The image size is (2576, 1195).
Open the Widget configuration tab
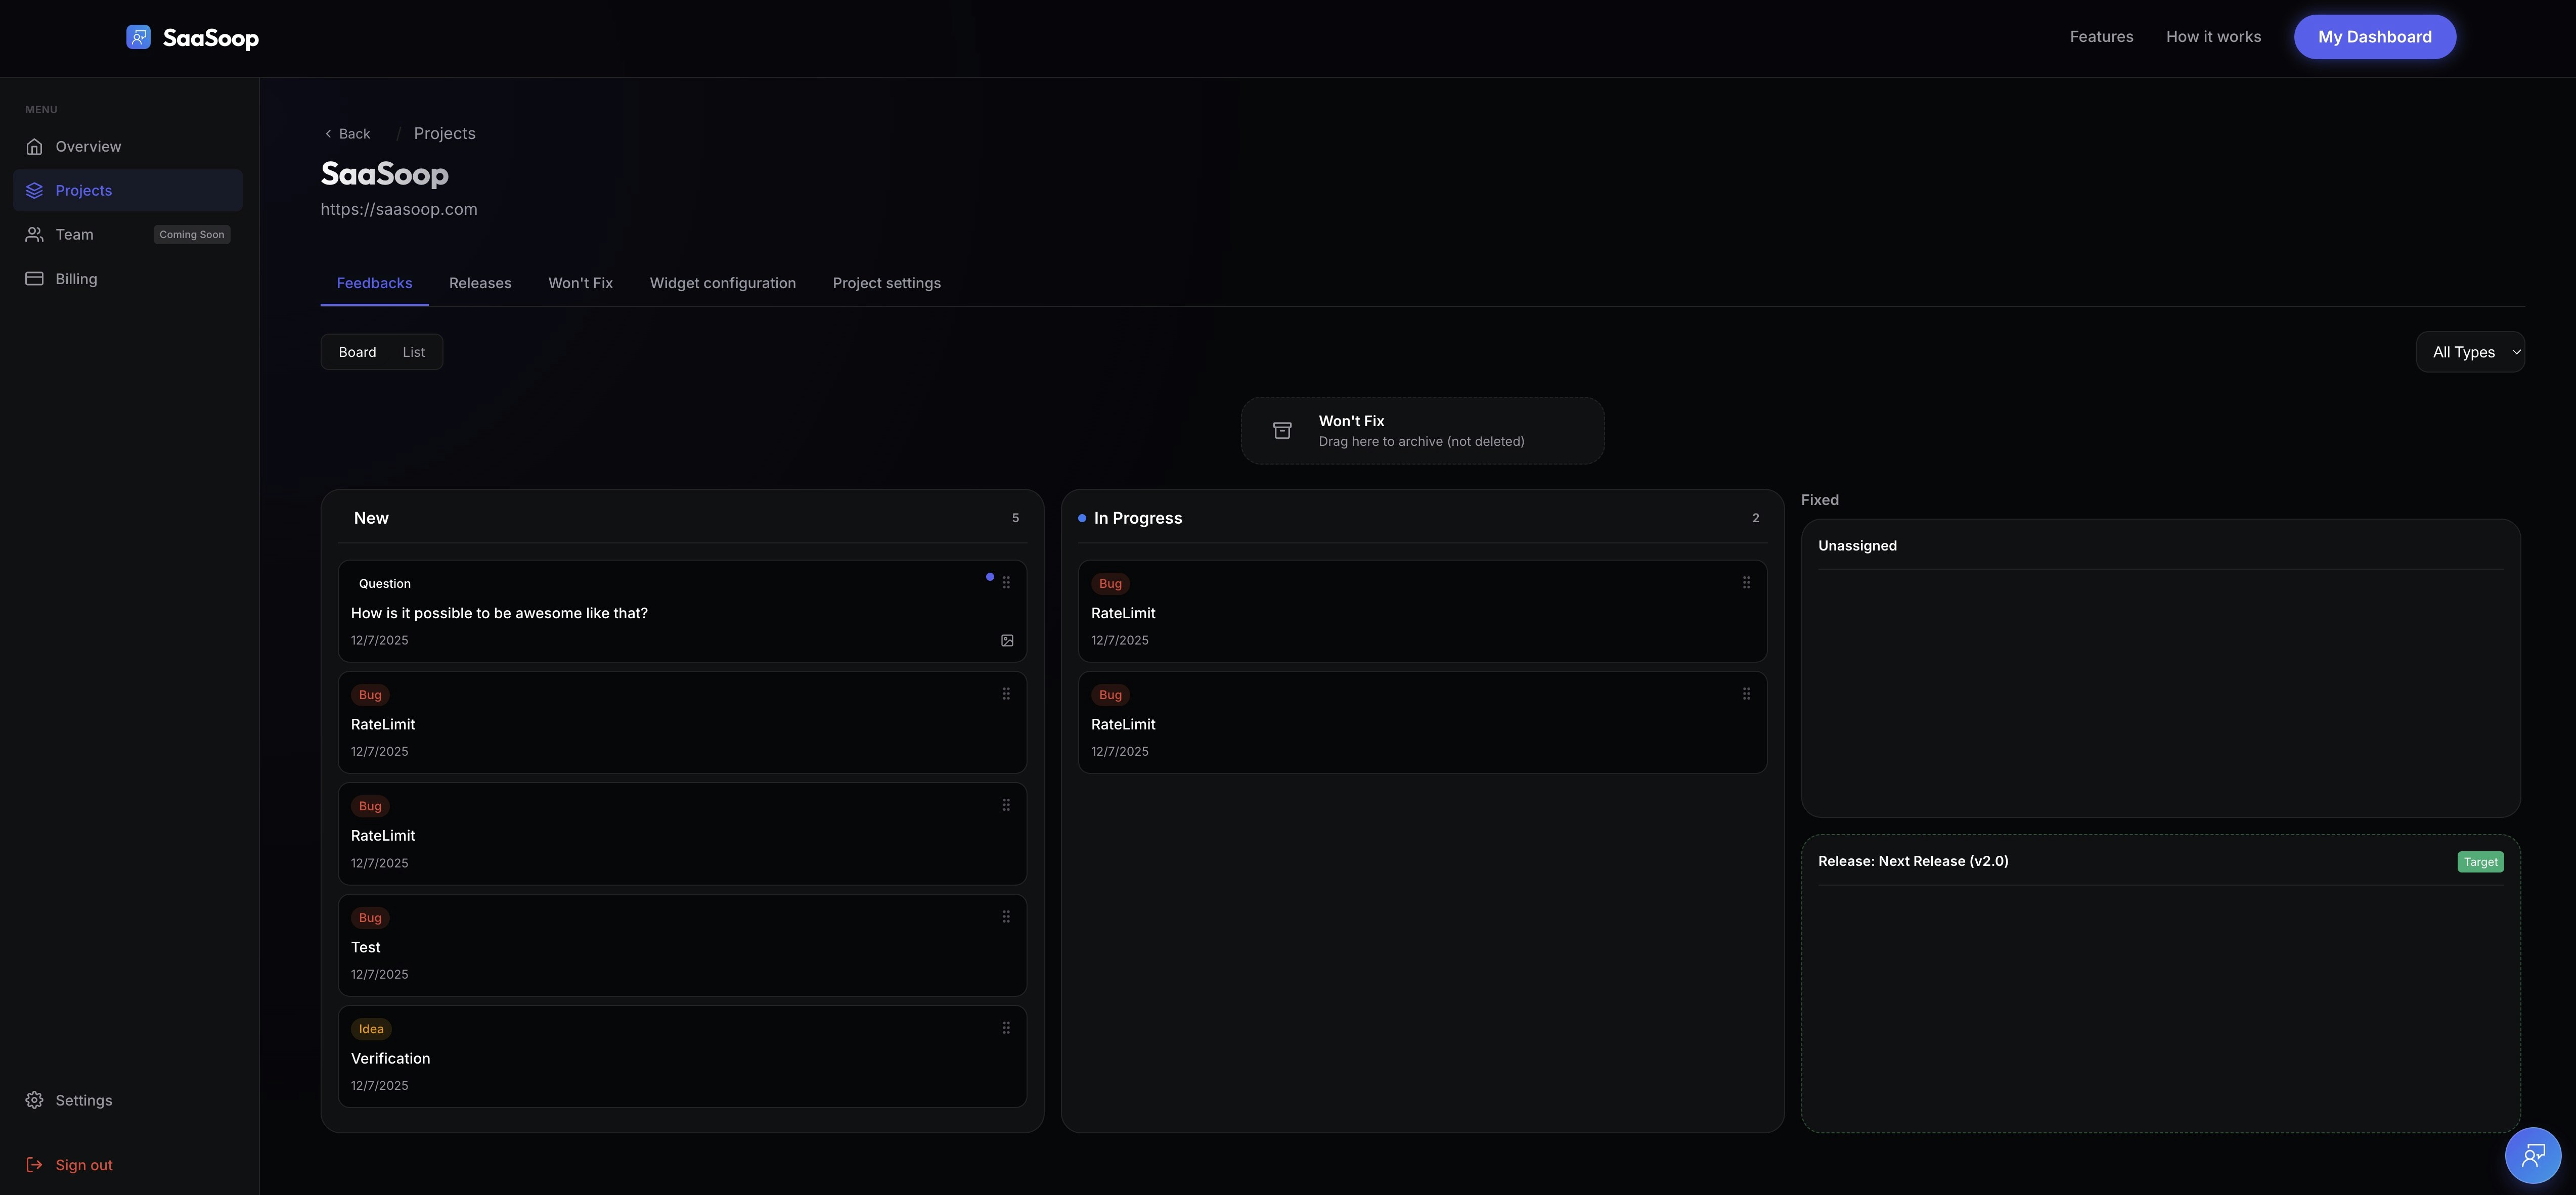(x=723, y=283)
